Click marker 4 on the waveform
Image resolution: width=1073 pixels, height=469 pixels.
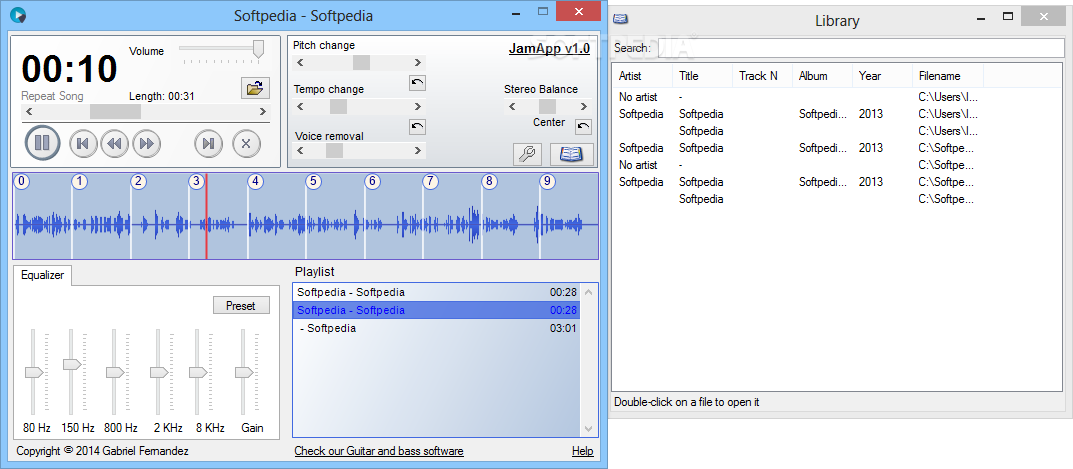255,181
